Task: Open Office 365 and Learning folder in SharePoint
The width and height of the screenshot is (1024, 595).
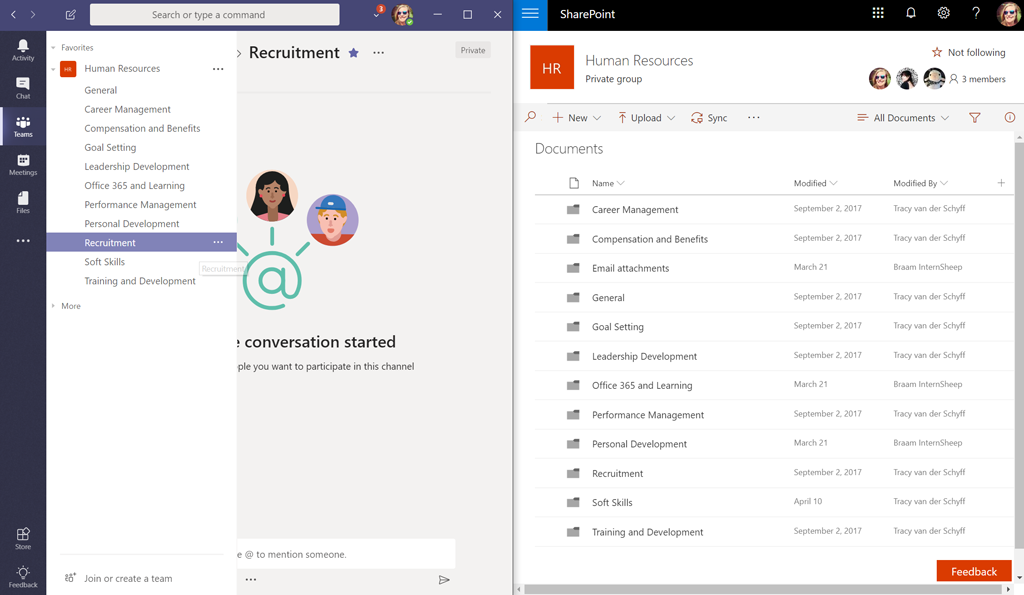Action: click(x=642, y=385)
